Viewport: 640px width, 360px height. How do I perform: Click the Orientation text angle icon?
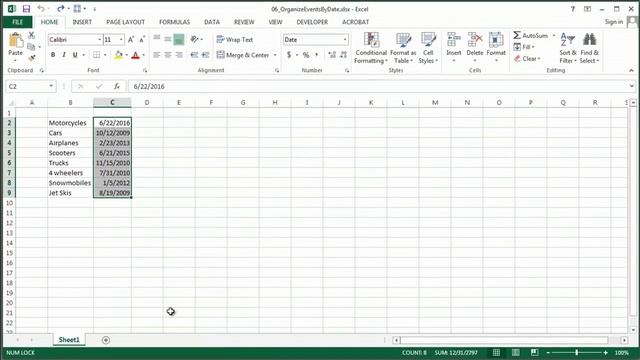click(x=195, y=39)
